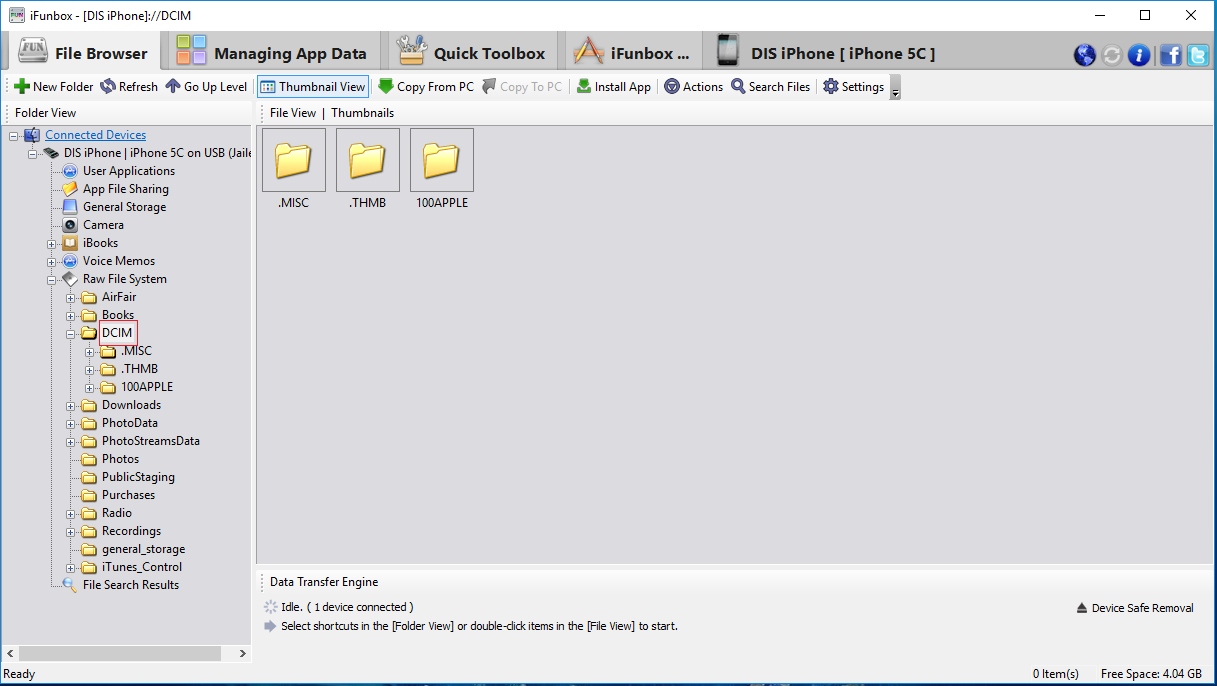Click the New Folder toolbar button
This screenshot has height=686, width=1217.
click(53, 87)
